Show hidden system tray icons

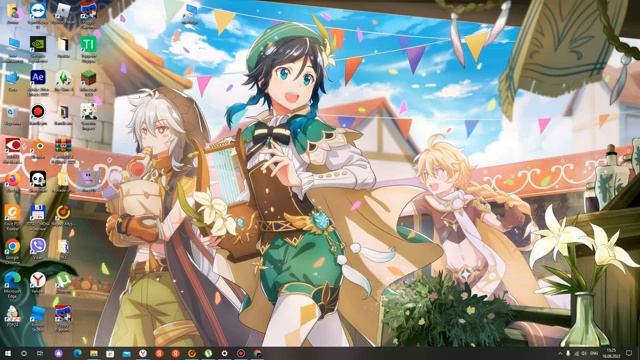[x=560, y=353]
